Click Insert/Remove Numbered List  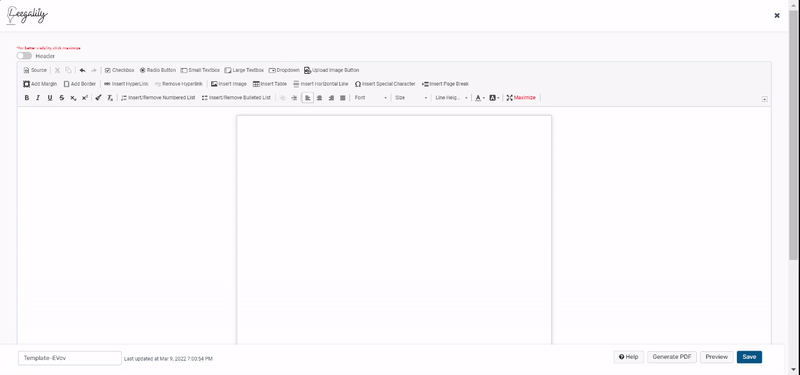coord(158,97)
